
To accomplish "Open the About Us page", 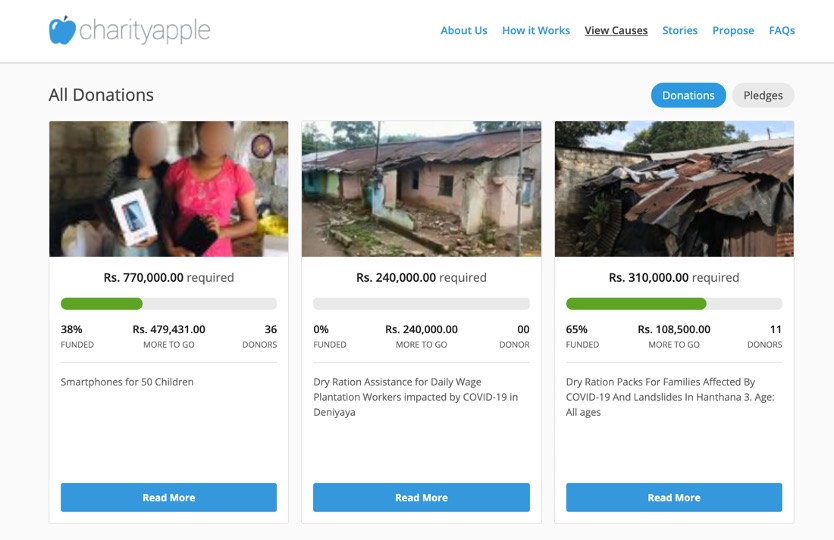I will [x=464, y=31].
